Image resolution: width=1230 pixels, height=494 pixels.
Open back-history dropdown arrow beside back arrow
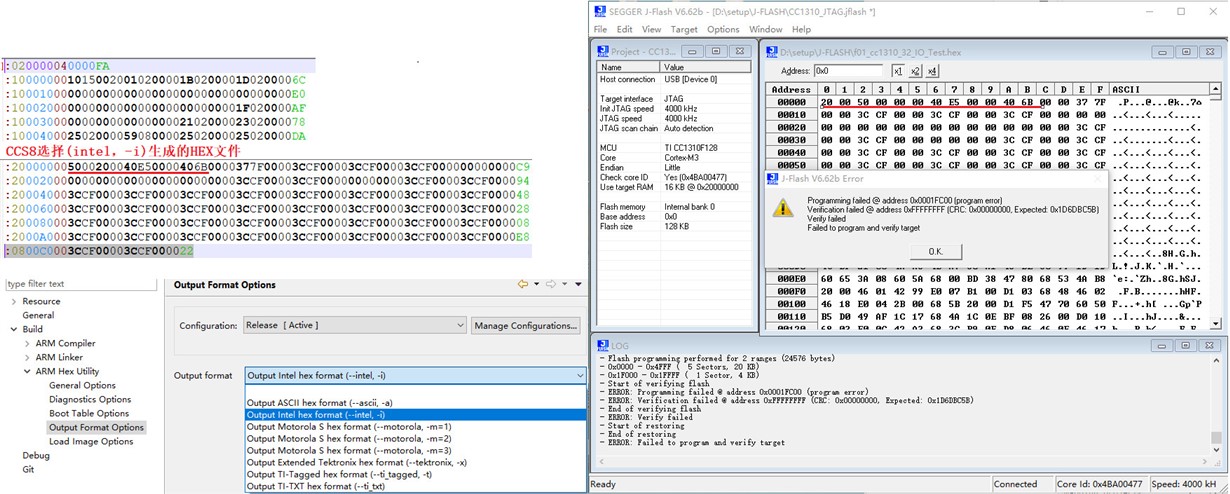point(535,285)
